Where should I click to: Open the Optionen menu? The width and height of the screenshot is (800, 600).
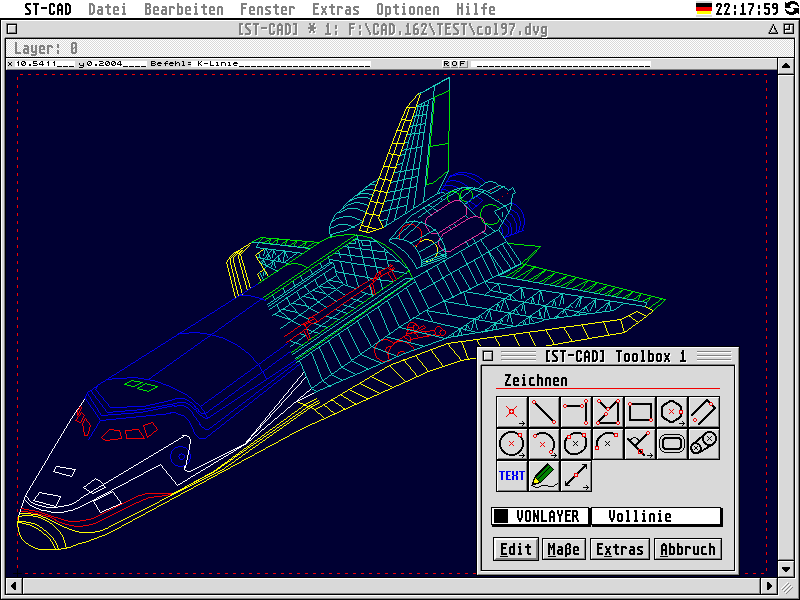tap(407, 9)
